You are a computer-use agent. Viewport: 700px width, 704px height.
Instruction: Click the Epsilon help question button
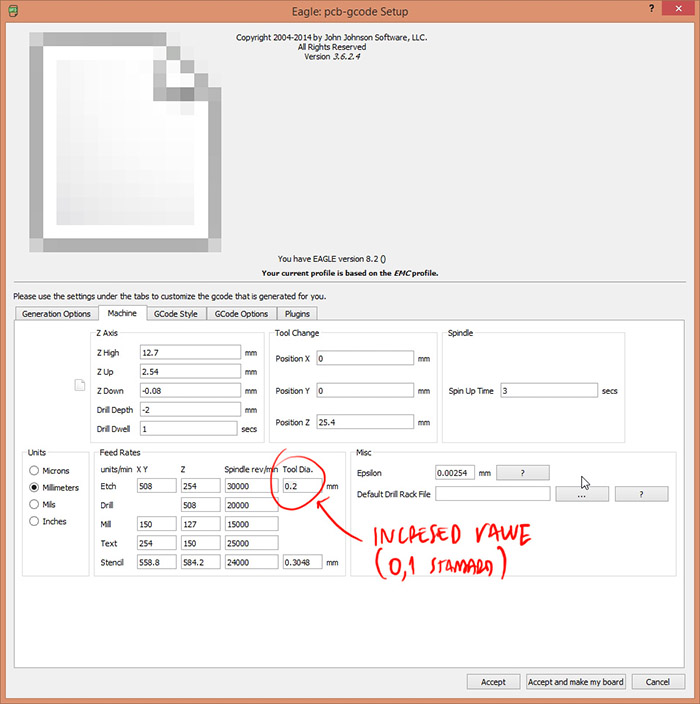click(523, 473)
